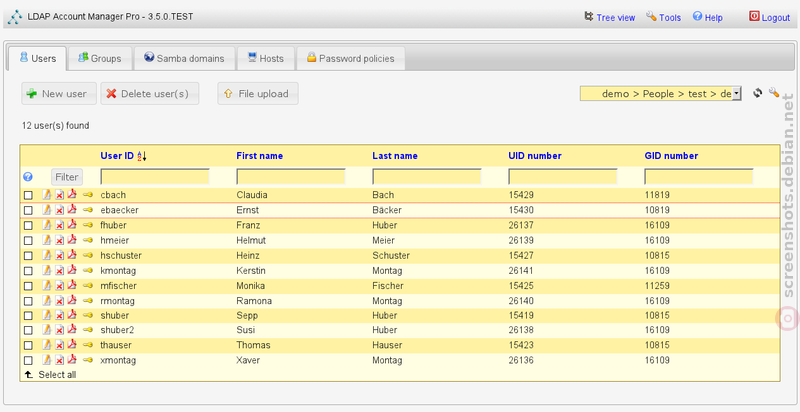
Task: Open the Hosts tab
Action: (266, 58)
